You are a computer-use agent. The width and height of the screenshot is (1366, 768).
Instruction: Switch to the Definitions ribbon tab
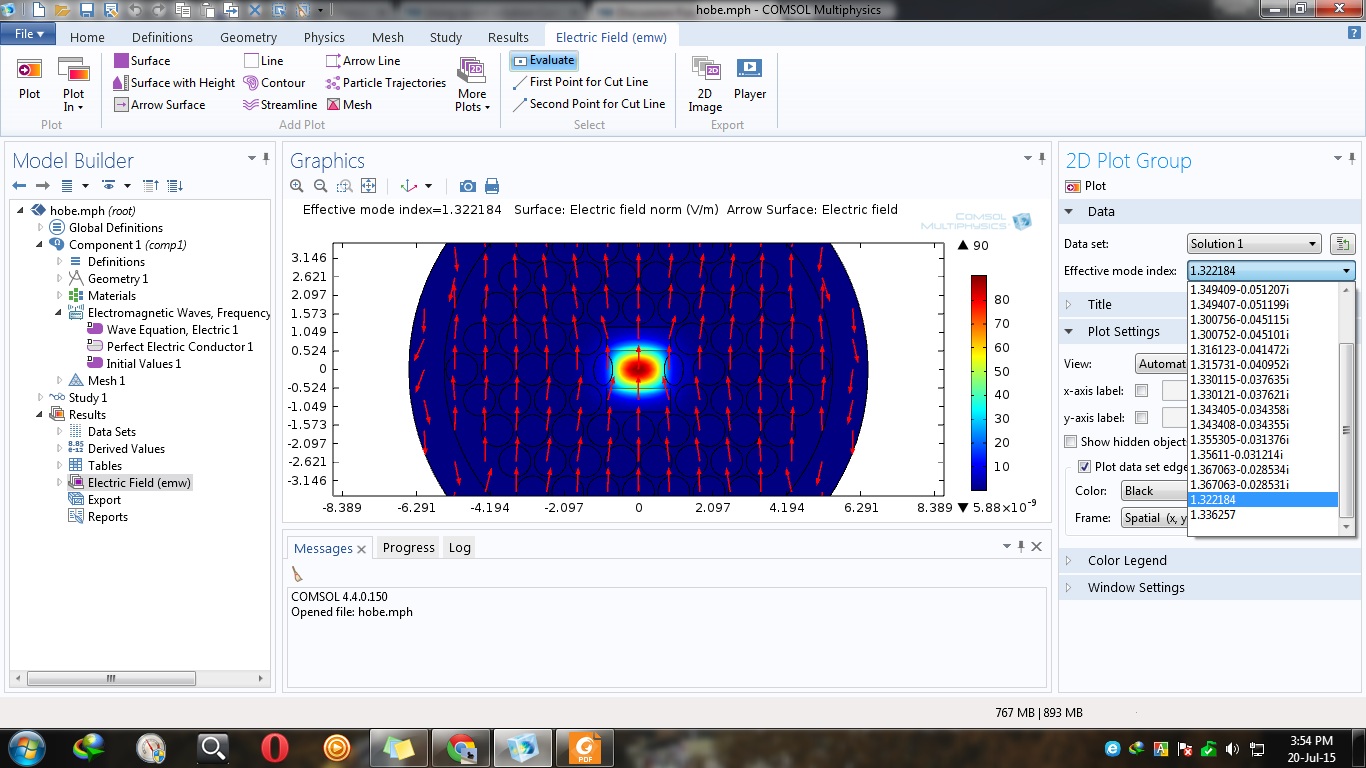(162, 37)
